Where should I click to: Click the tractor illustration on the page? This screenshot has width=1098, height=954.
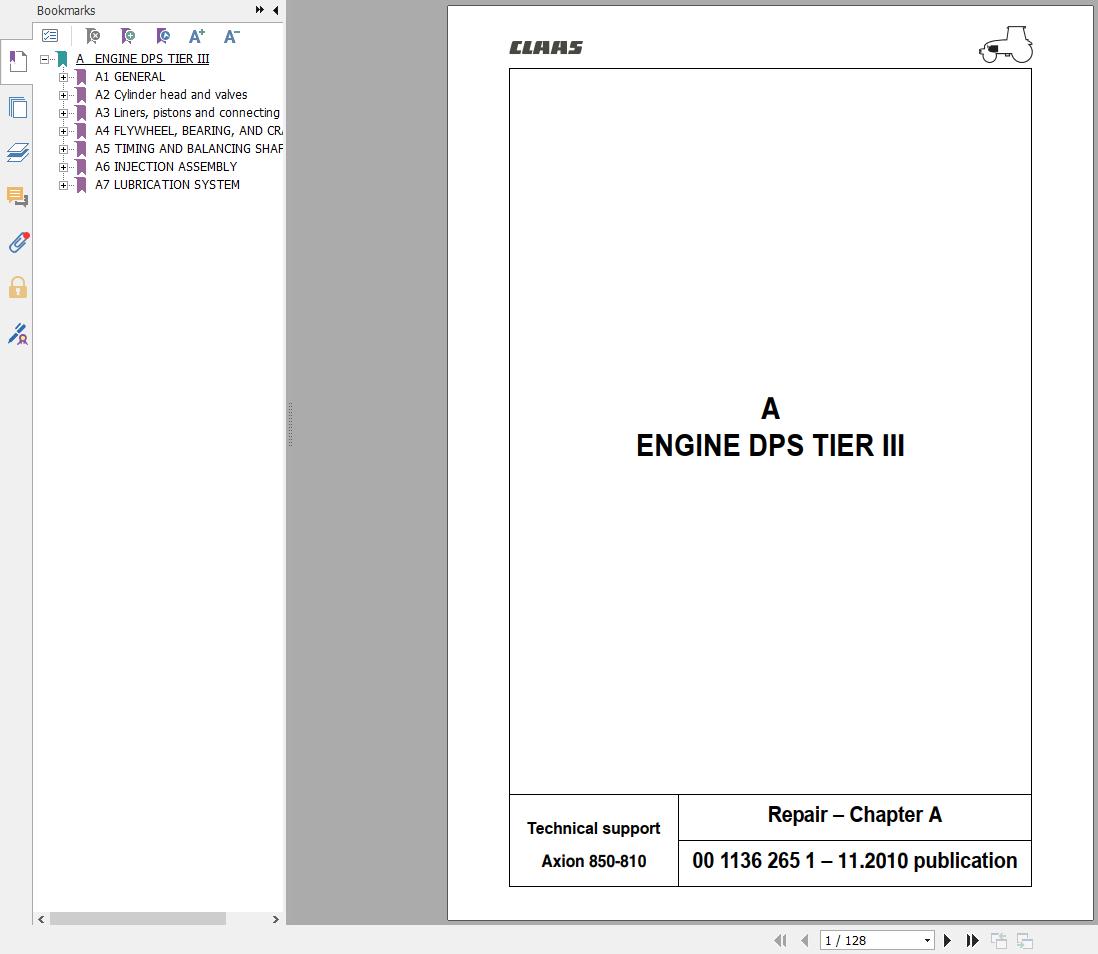[x=1006, y=45]
